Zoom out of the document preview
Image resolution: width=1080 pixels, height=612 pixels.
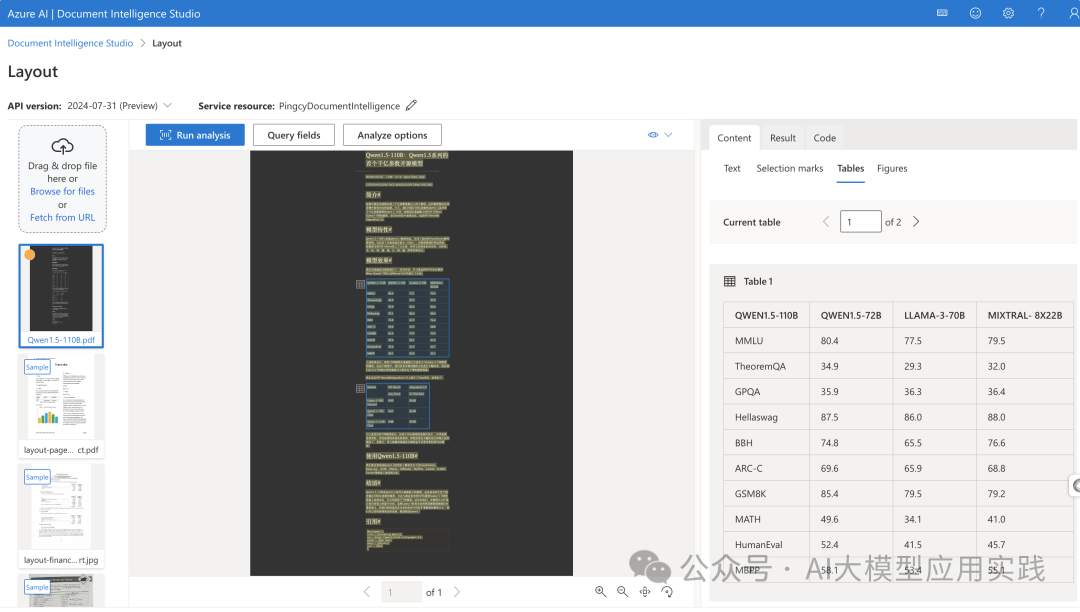(x=623, y=591)
